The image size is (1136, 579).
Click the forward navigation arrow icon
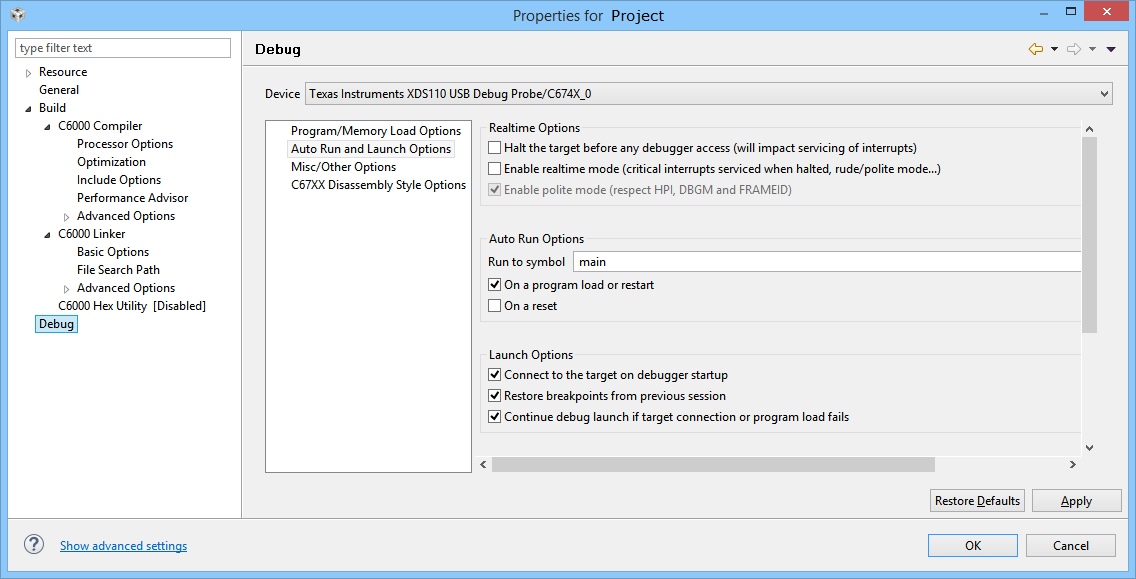tap(1074, 49)
